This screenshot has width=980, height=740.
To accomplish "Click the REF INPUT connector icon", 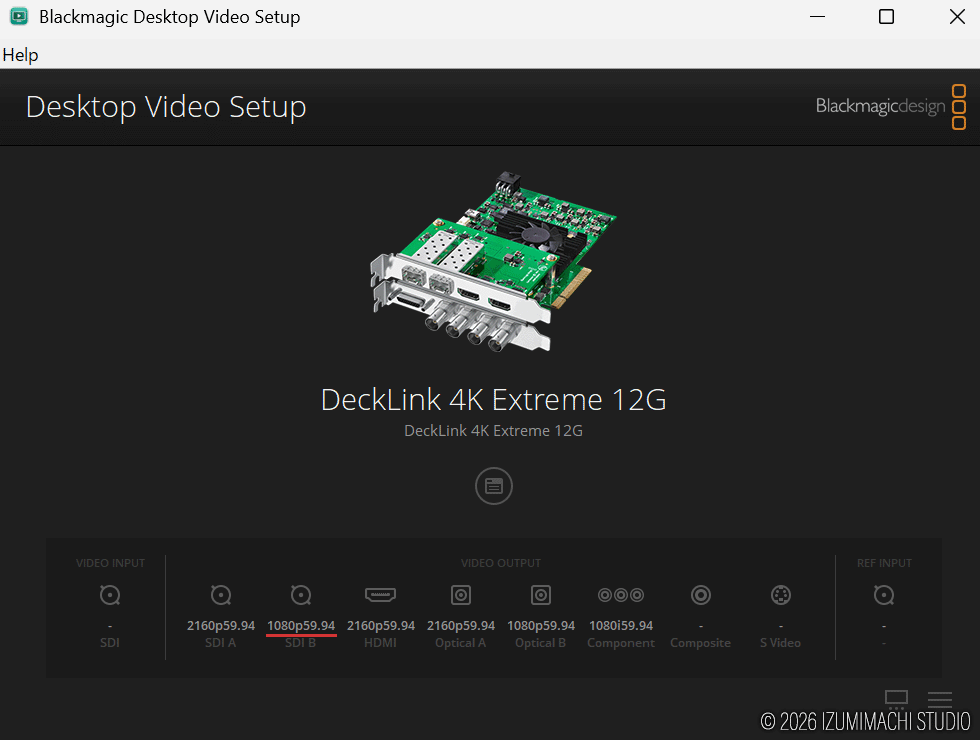I will pyautogui.click(x=883, y=596).
